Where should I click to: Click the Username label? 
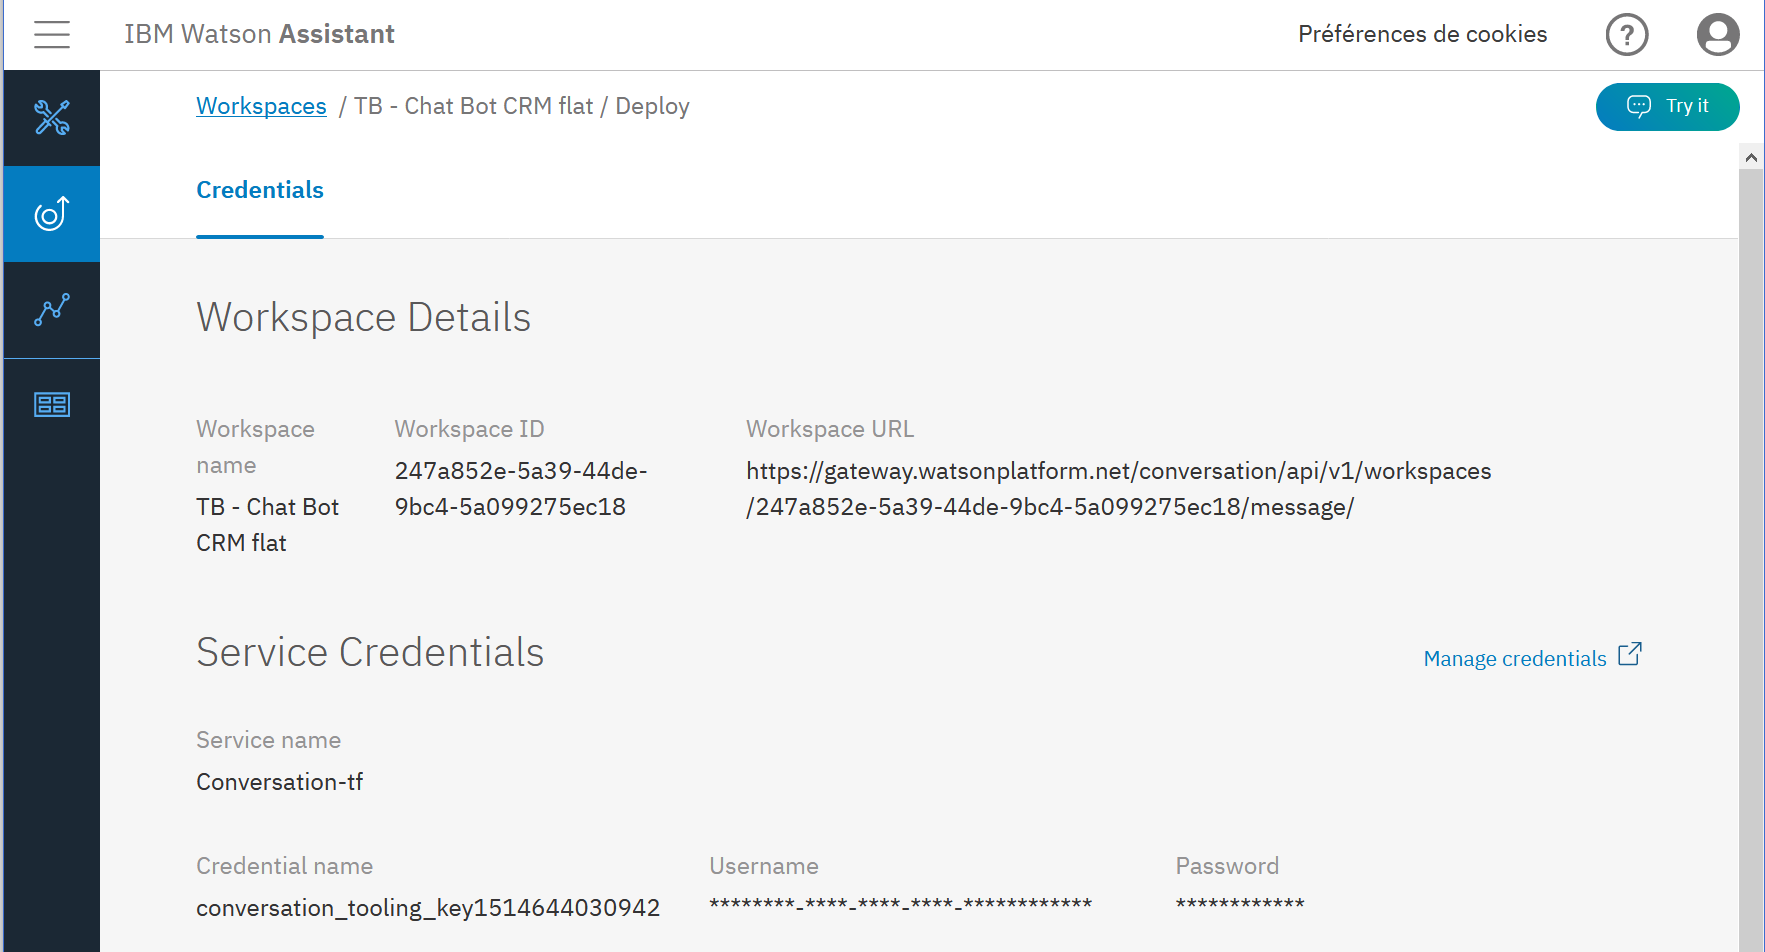[764, 866]
